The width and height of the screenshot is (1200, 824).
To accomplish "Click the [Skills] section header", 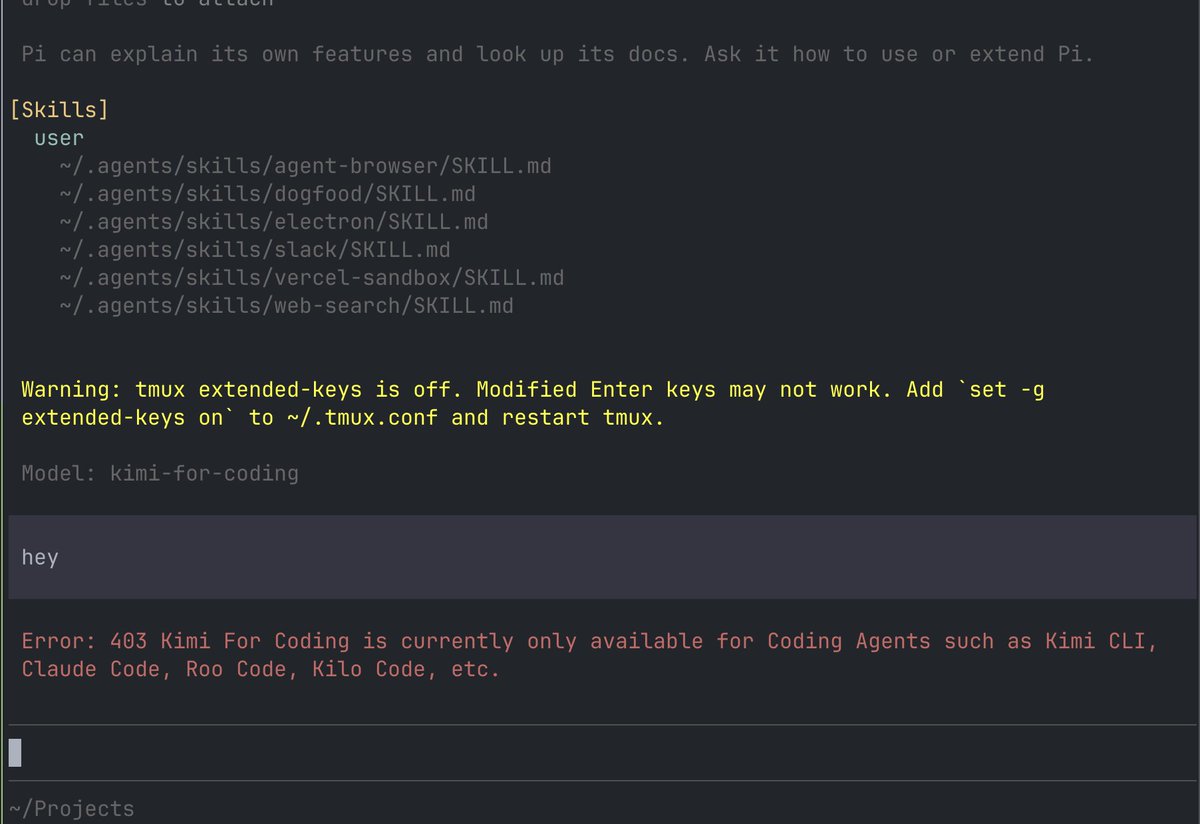I will click(58, 109).
